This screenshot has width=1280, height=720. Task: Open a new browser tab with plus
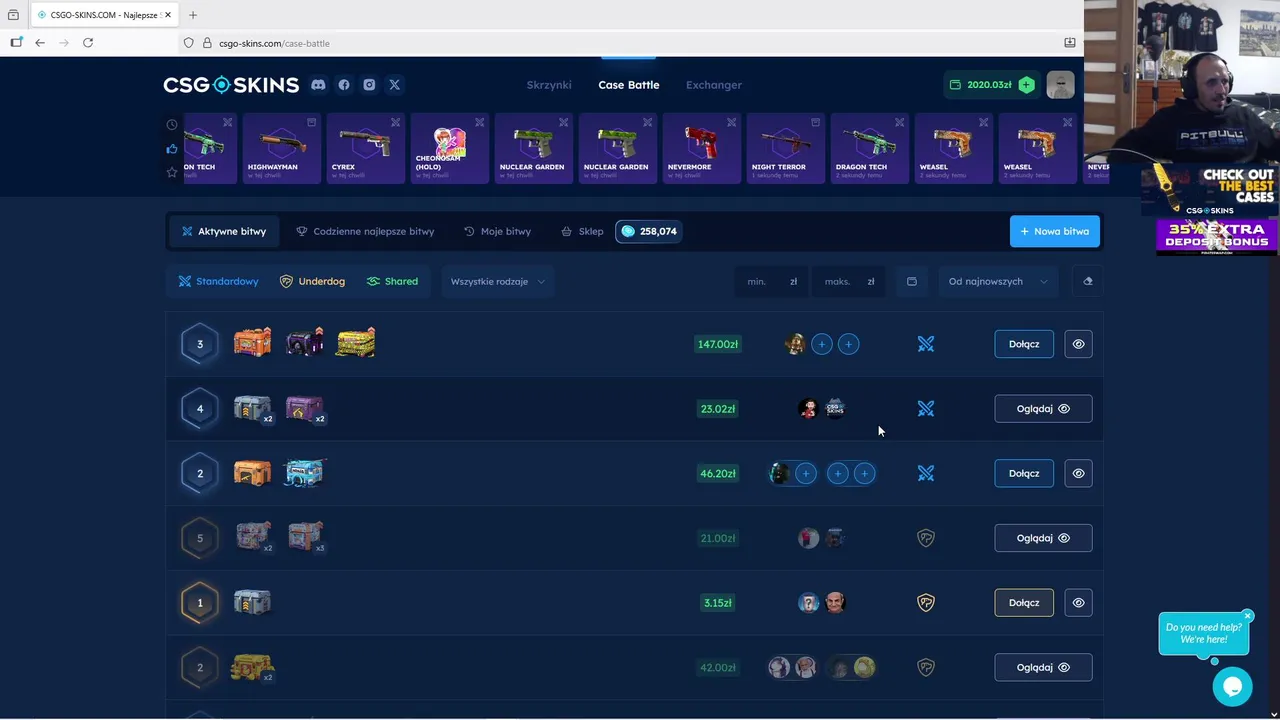pyautogui.click(x=193, y=15)
